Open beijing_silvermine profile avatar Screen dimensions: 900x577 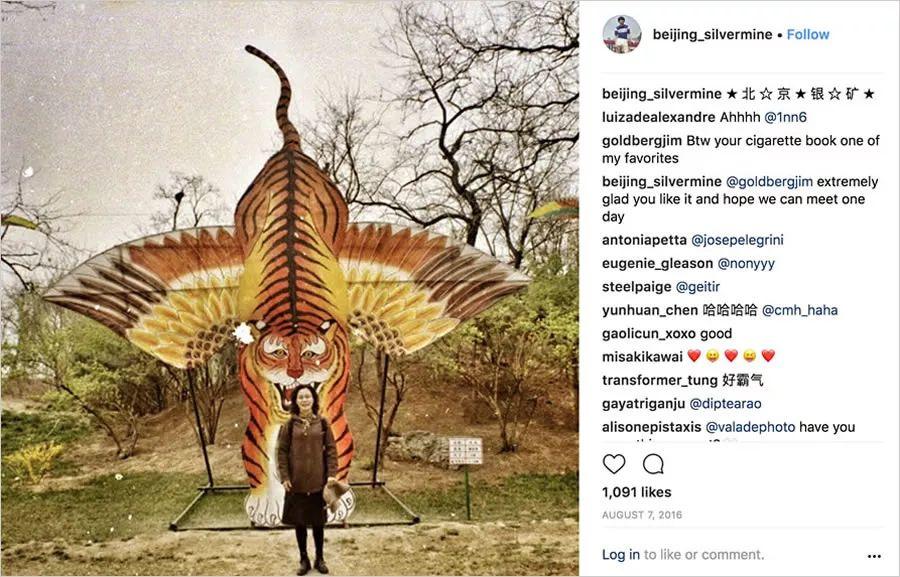pyautogui.click(x=622, y=34)
